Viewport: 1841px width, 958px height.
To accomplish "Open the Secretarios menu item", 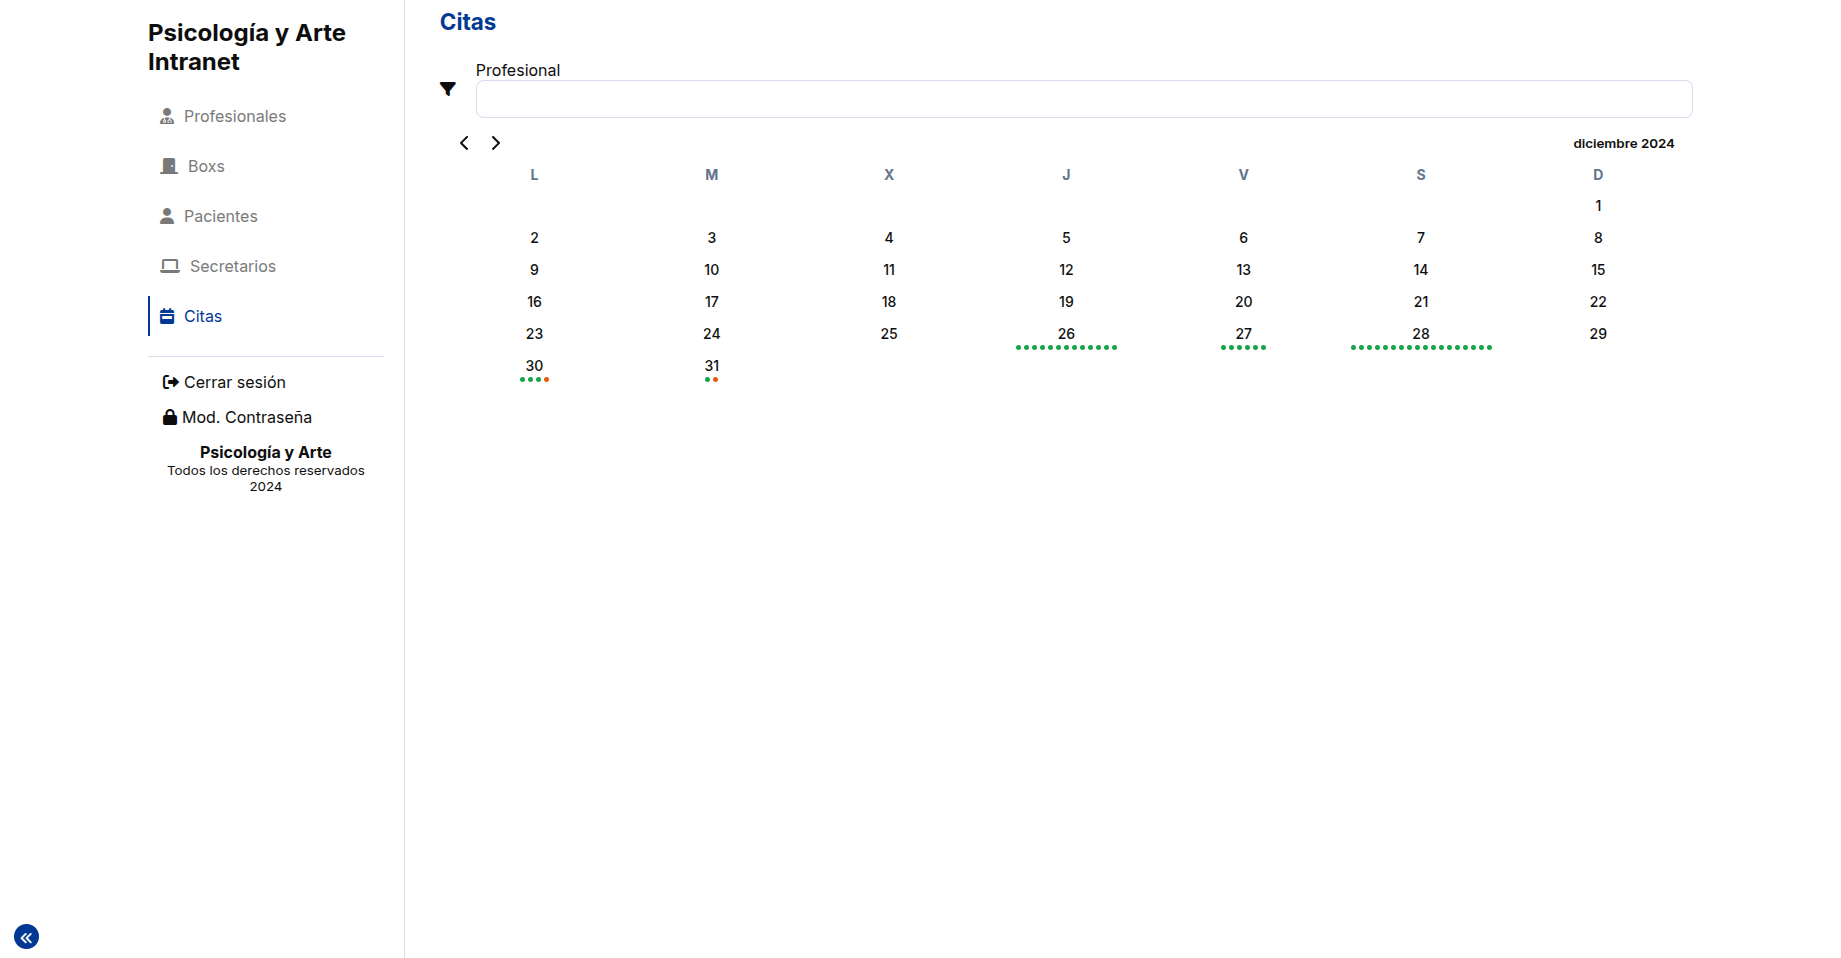I will 232,266.
